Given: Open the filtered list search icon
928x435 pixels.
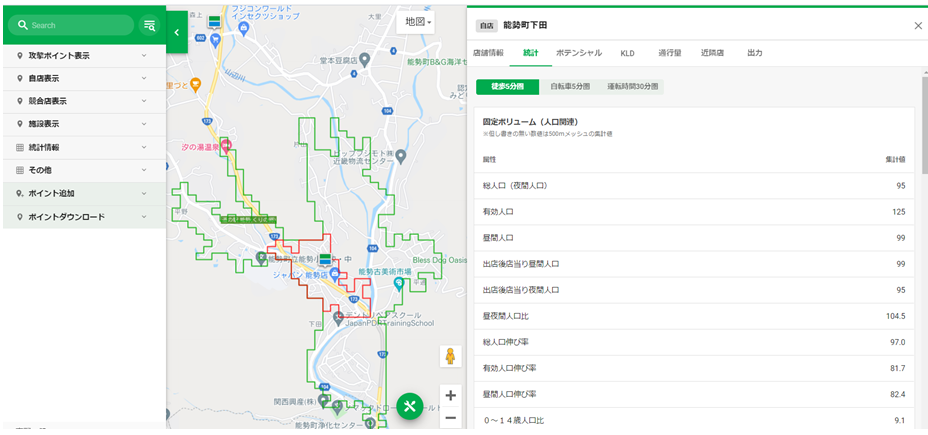Looking at the screenshot, I should pyautogui.click(x=149, y=25).
